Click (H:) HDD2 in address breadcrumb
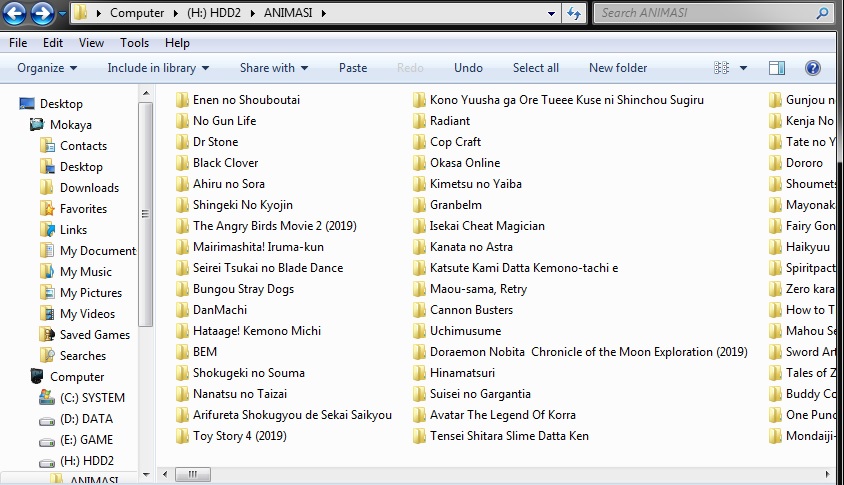 coord(214,13)
